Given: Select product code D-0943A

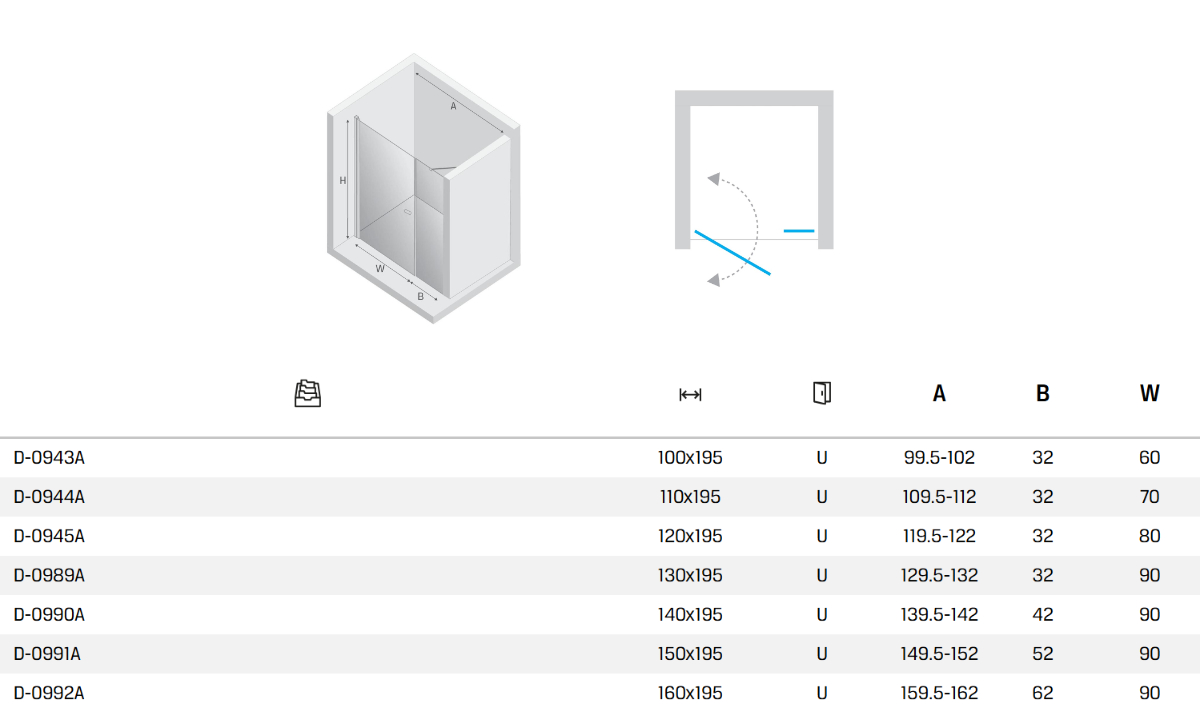Looking at the screenshot, I should coord(50,458).
